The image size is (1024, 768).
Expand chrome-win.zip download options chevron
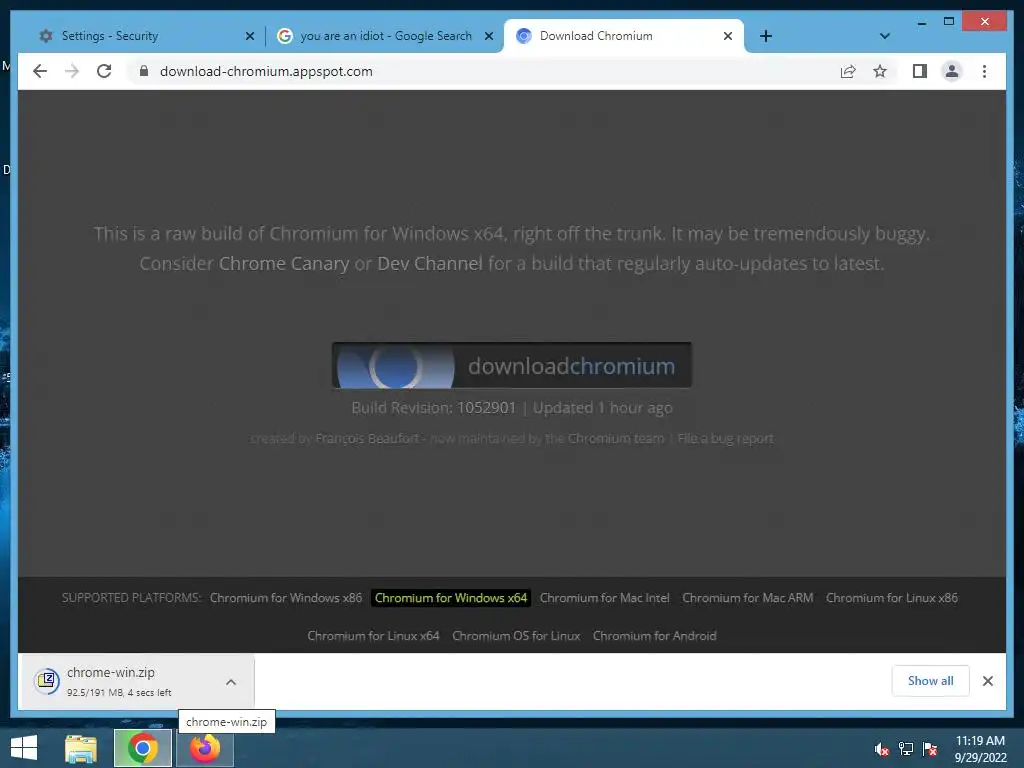point(231,682)
